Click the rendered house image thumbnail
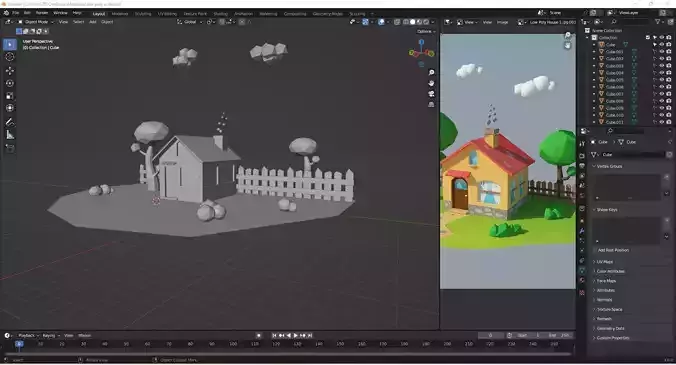Screen dimensions: 676x365 tap(507, 161)
